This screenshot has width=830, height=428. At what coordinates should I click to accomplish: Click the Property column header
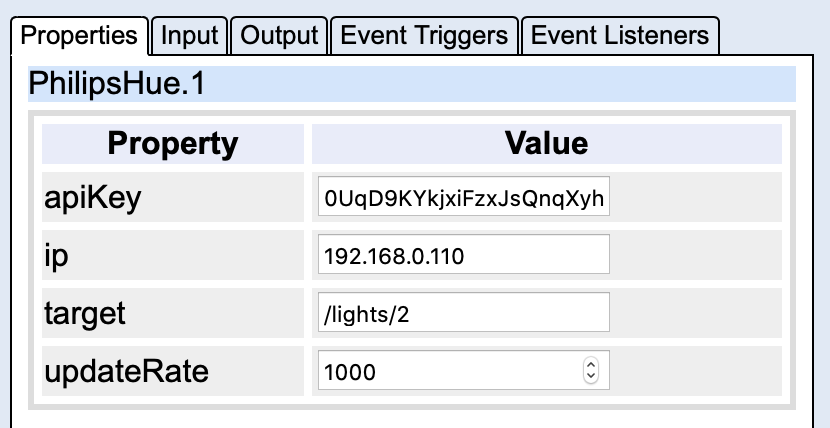tap(173, 144)
